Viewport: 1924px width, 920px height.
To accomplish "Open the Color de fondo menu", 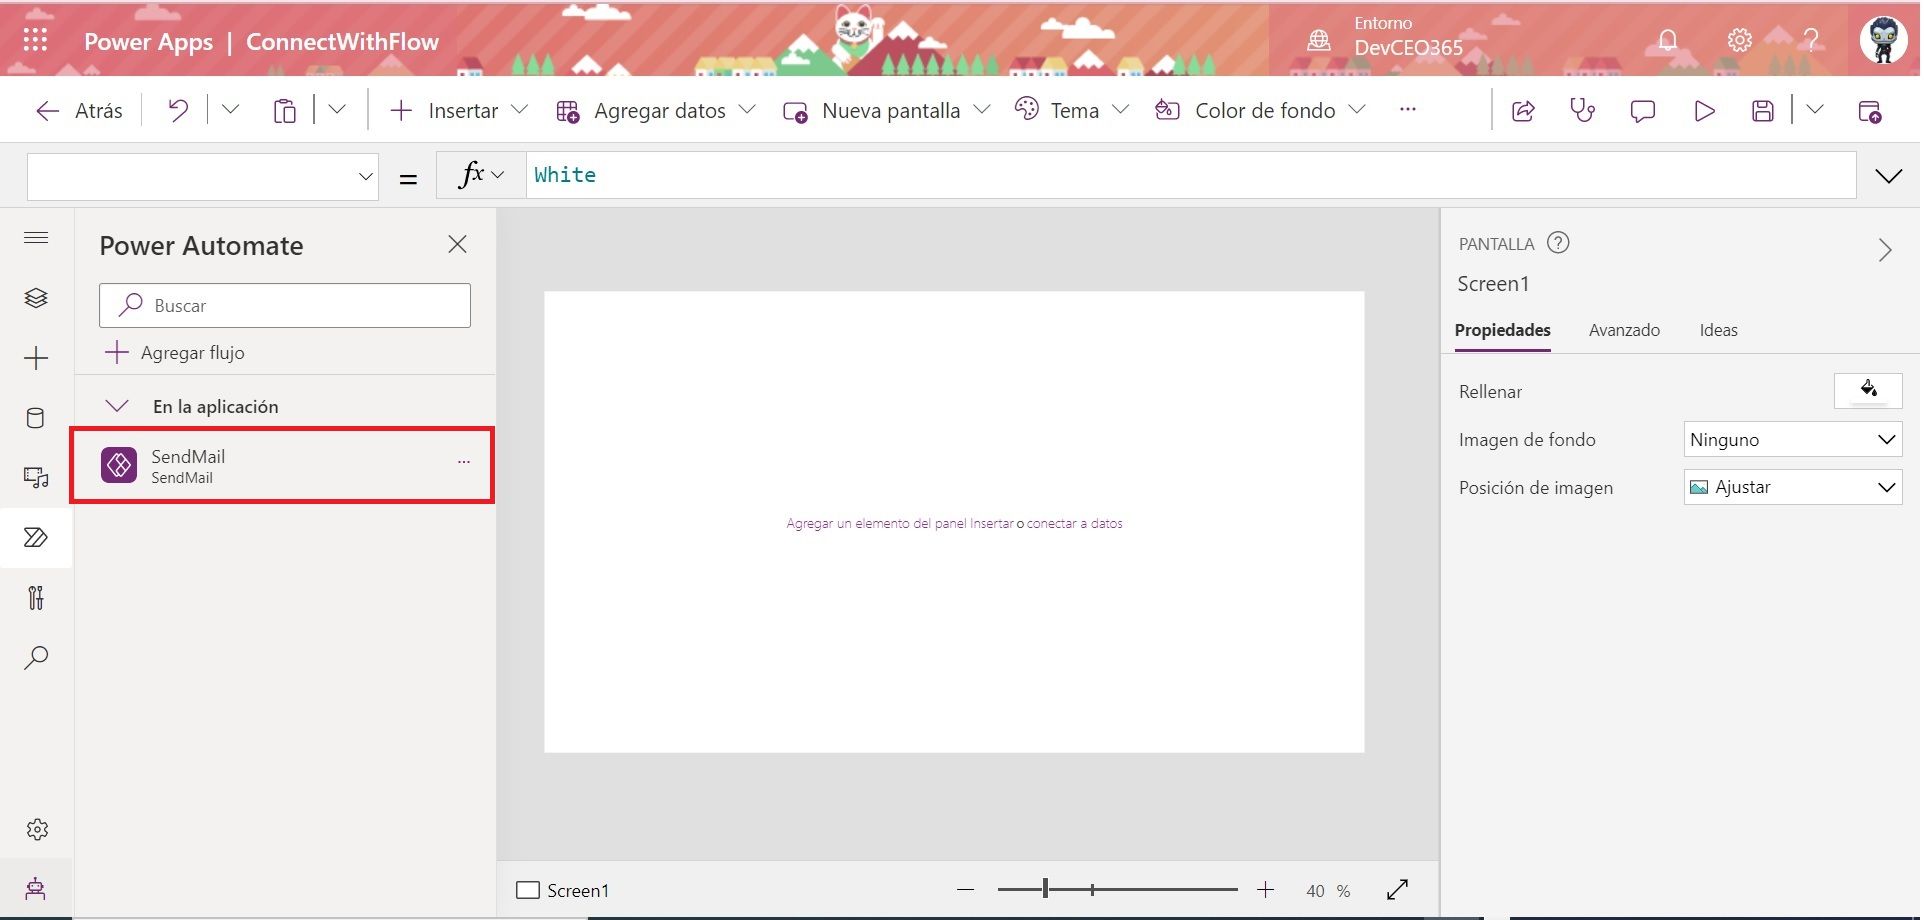I will pyautogui.click(x=1260, y=110).
